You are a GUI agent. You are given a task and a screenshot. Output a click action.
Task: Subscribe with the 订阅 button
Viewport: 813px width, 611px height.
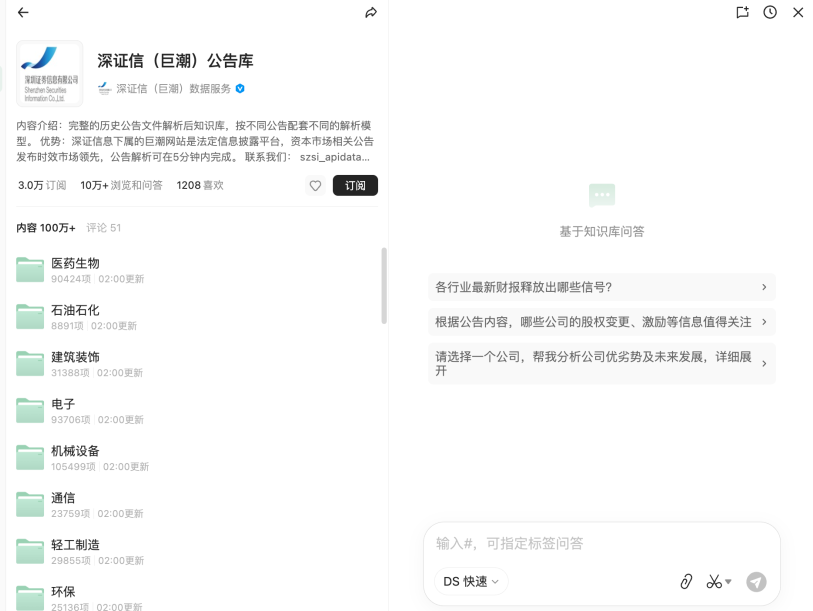coord(355,185)
